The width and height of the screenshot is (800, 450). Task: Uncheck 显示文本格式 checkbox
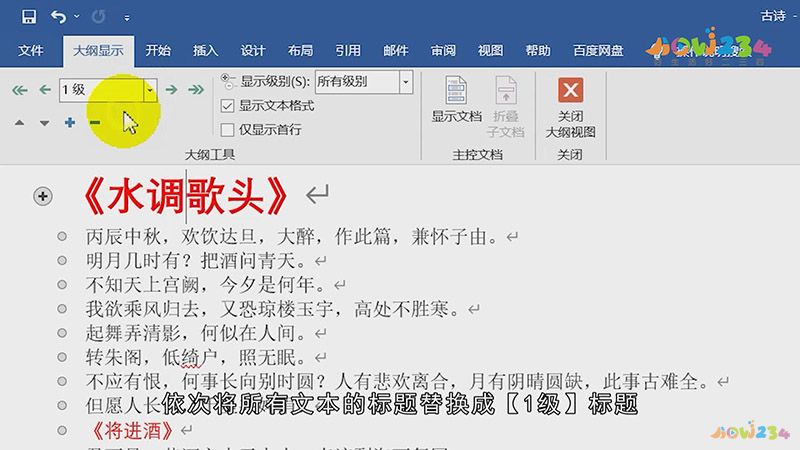pos(228,106)
